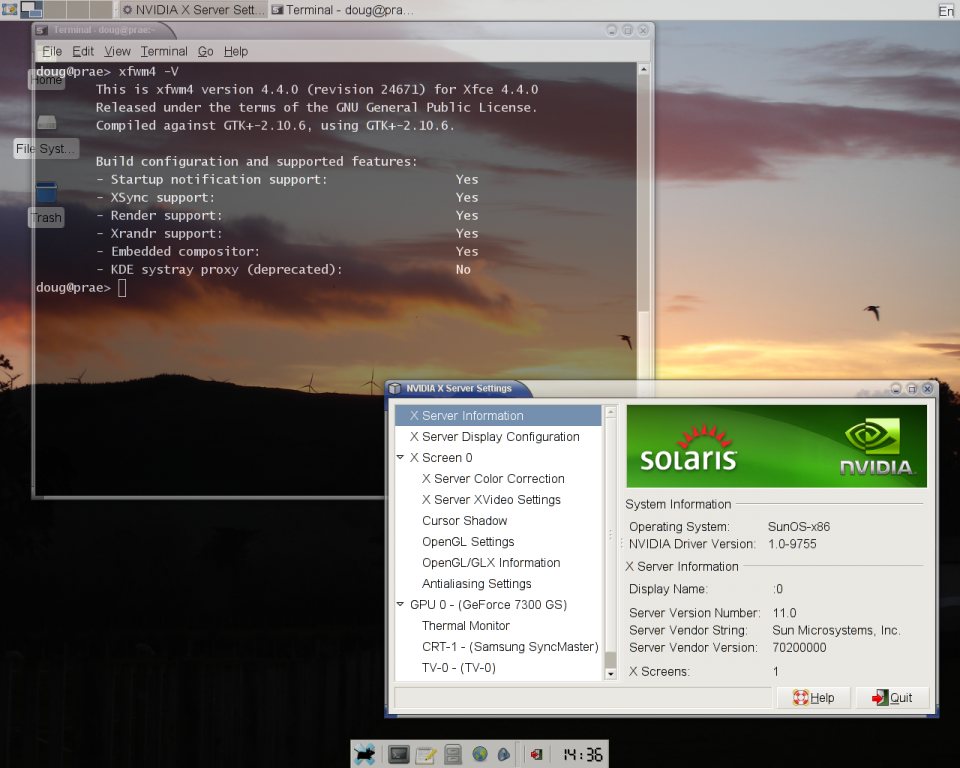Open Thermal Monitor page
Screen dimensions: 960x768
pos(498,626)
